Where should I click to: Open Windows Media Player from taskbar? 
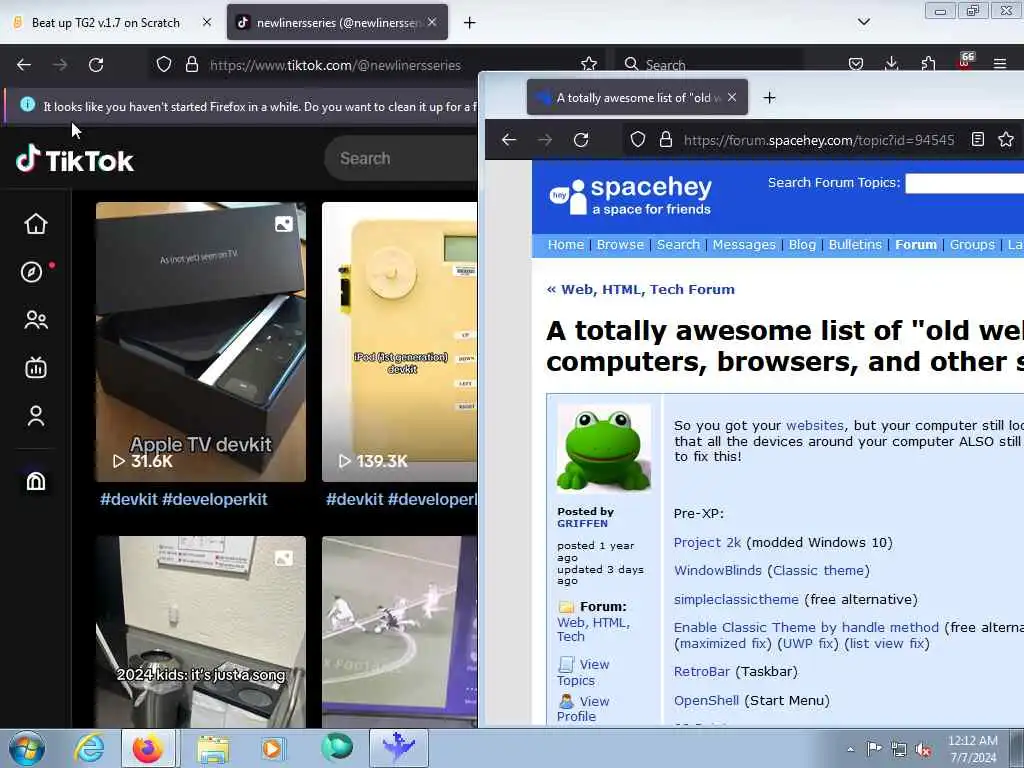coord(272,748)
